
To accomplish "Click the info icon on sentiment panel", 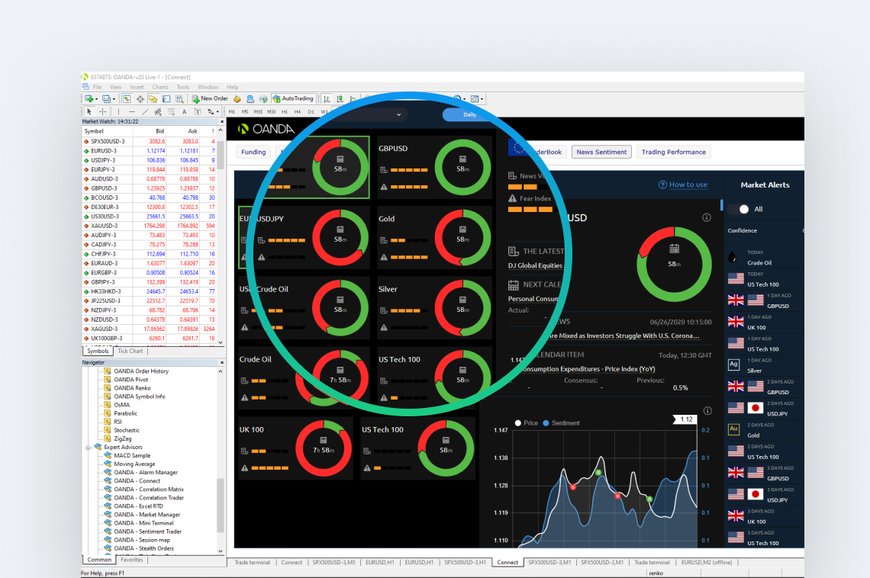I will point(706,217).
